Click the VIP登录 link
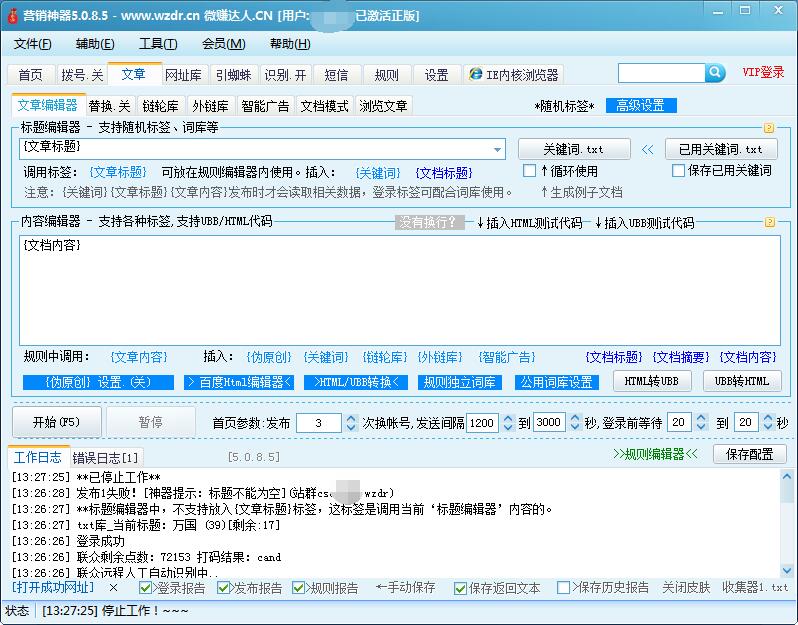Screen dimensions: 798x625 (x=763, y=72)
